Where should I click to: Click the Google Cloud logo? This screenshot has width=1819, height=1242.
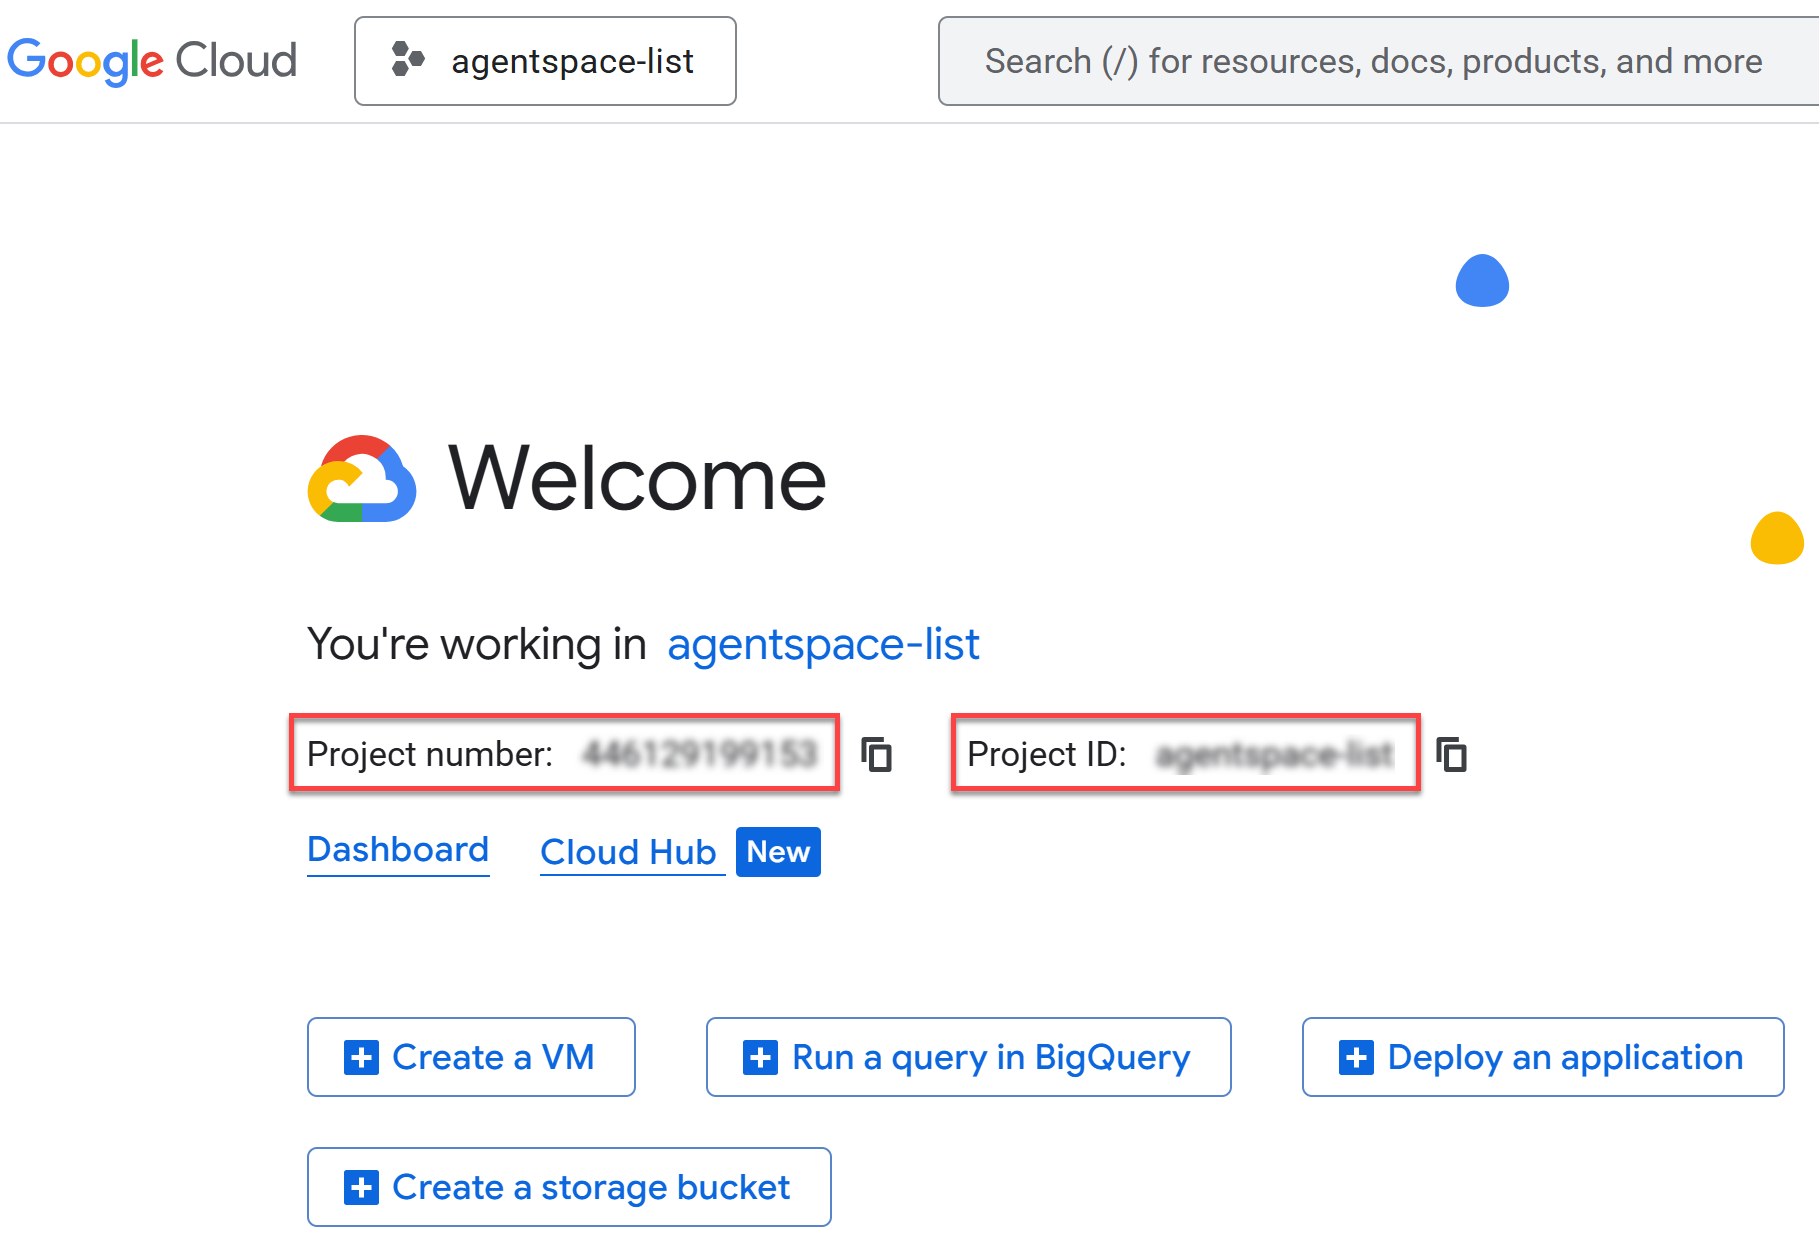click(152, 61)
